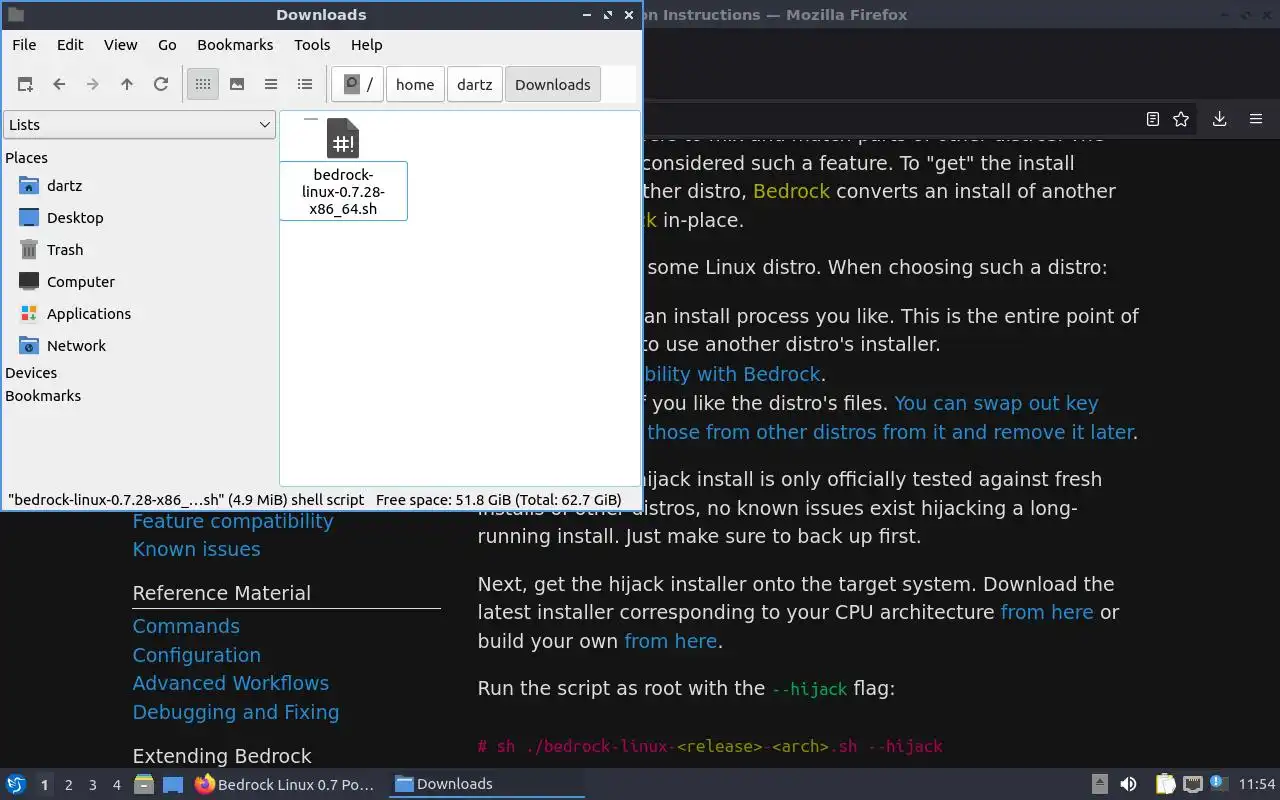This screenshot has height=800, width=1280.
Task: Switch to workspace 4
Action: click(x=117, y=785)
